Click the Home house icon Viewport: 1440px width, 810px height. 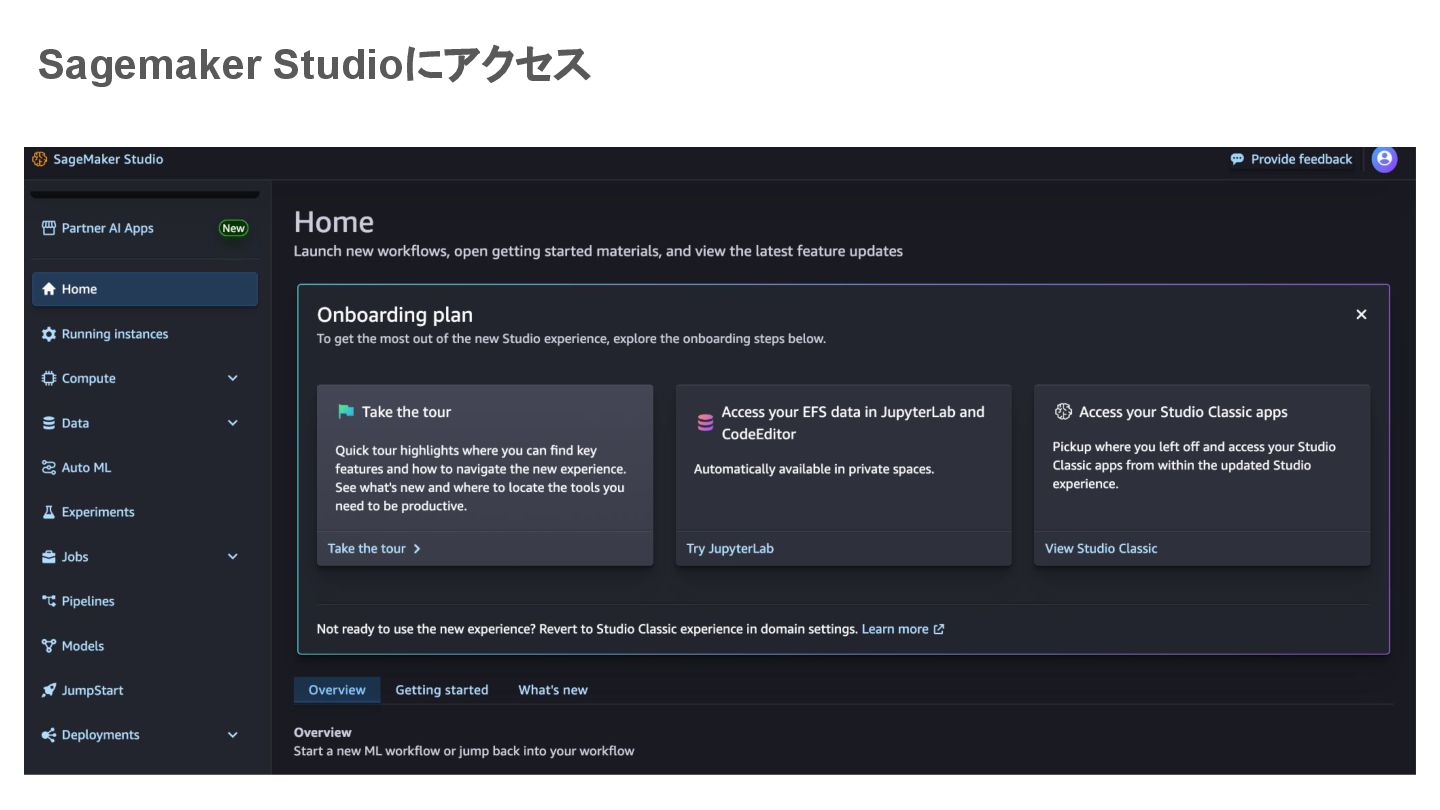(48, 289)
